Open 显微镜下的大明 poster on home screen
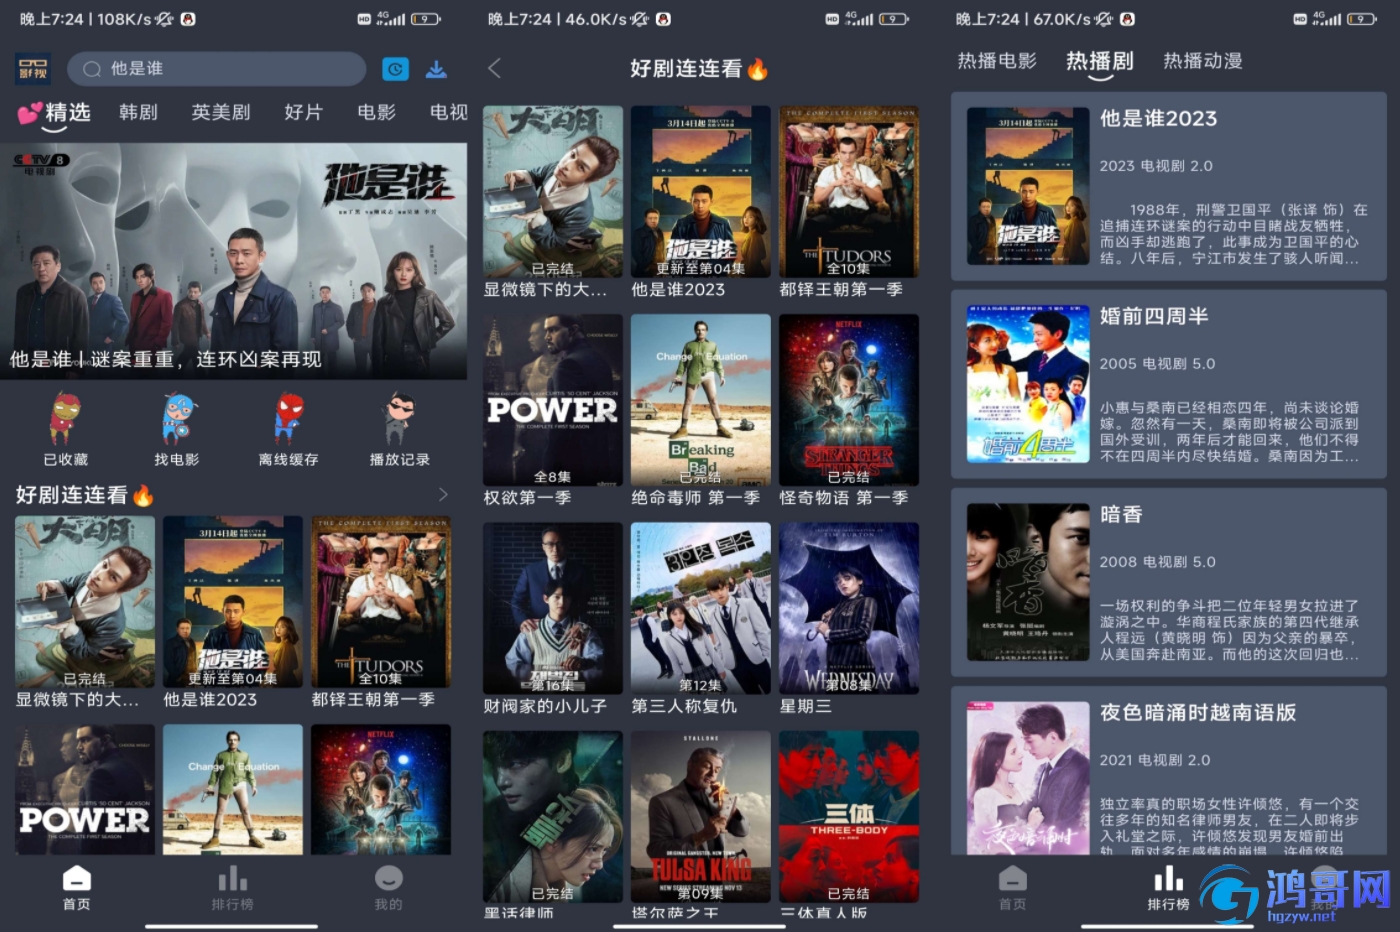 pos(85,602)
